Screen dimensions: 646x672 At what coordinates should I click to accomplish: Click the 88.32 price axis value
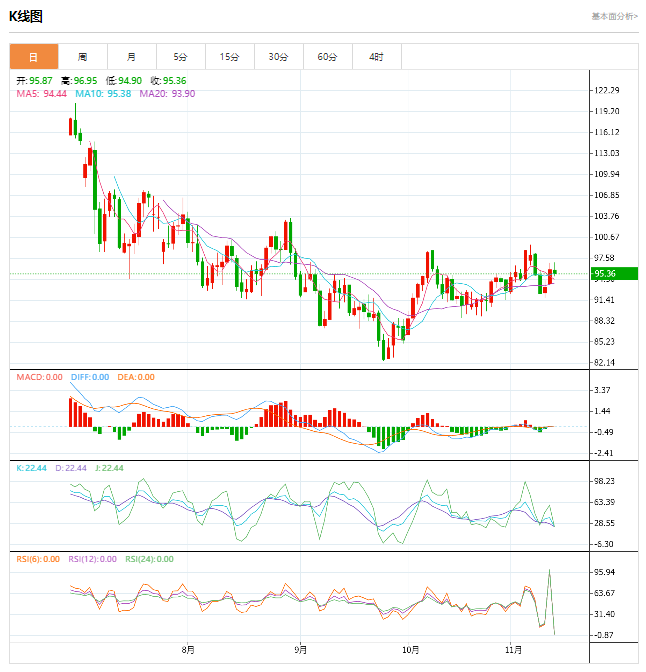click(x=604, y=321)
